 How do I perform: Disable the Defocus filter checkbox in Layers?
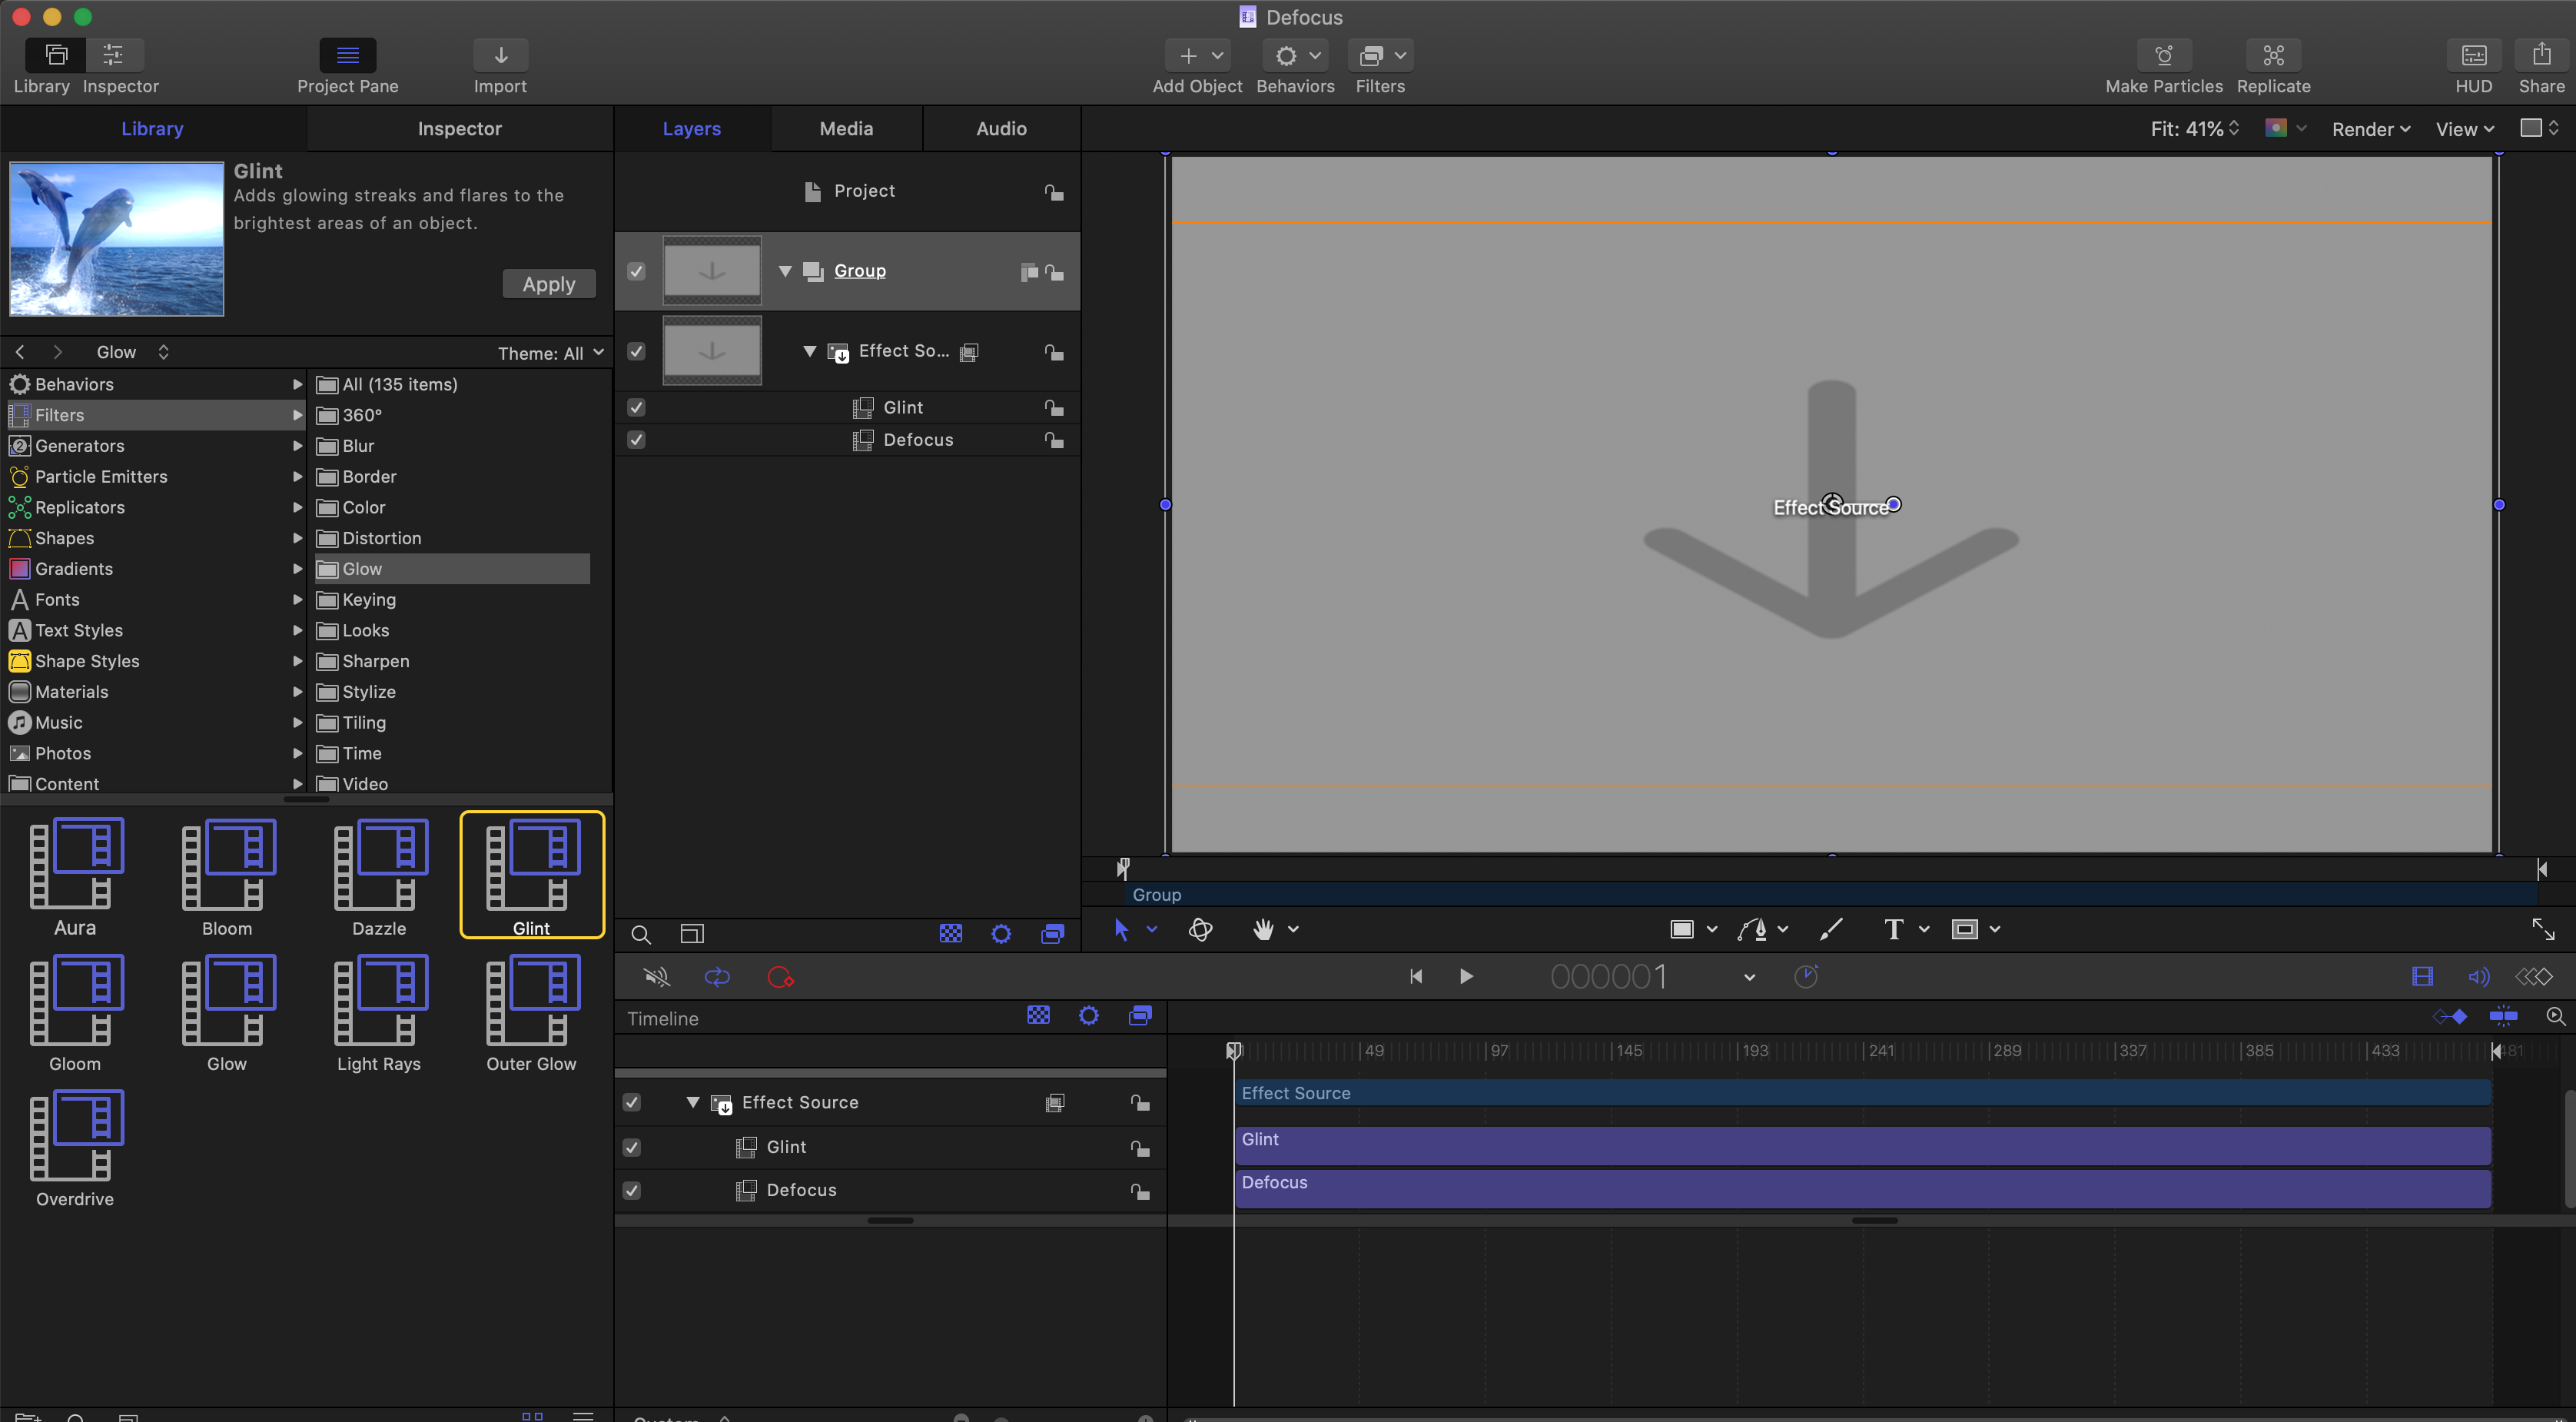tap(636, 440)
